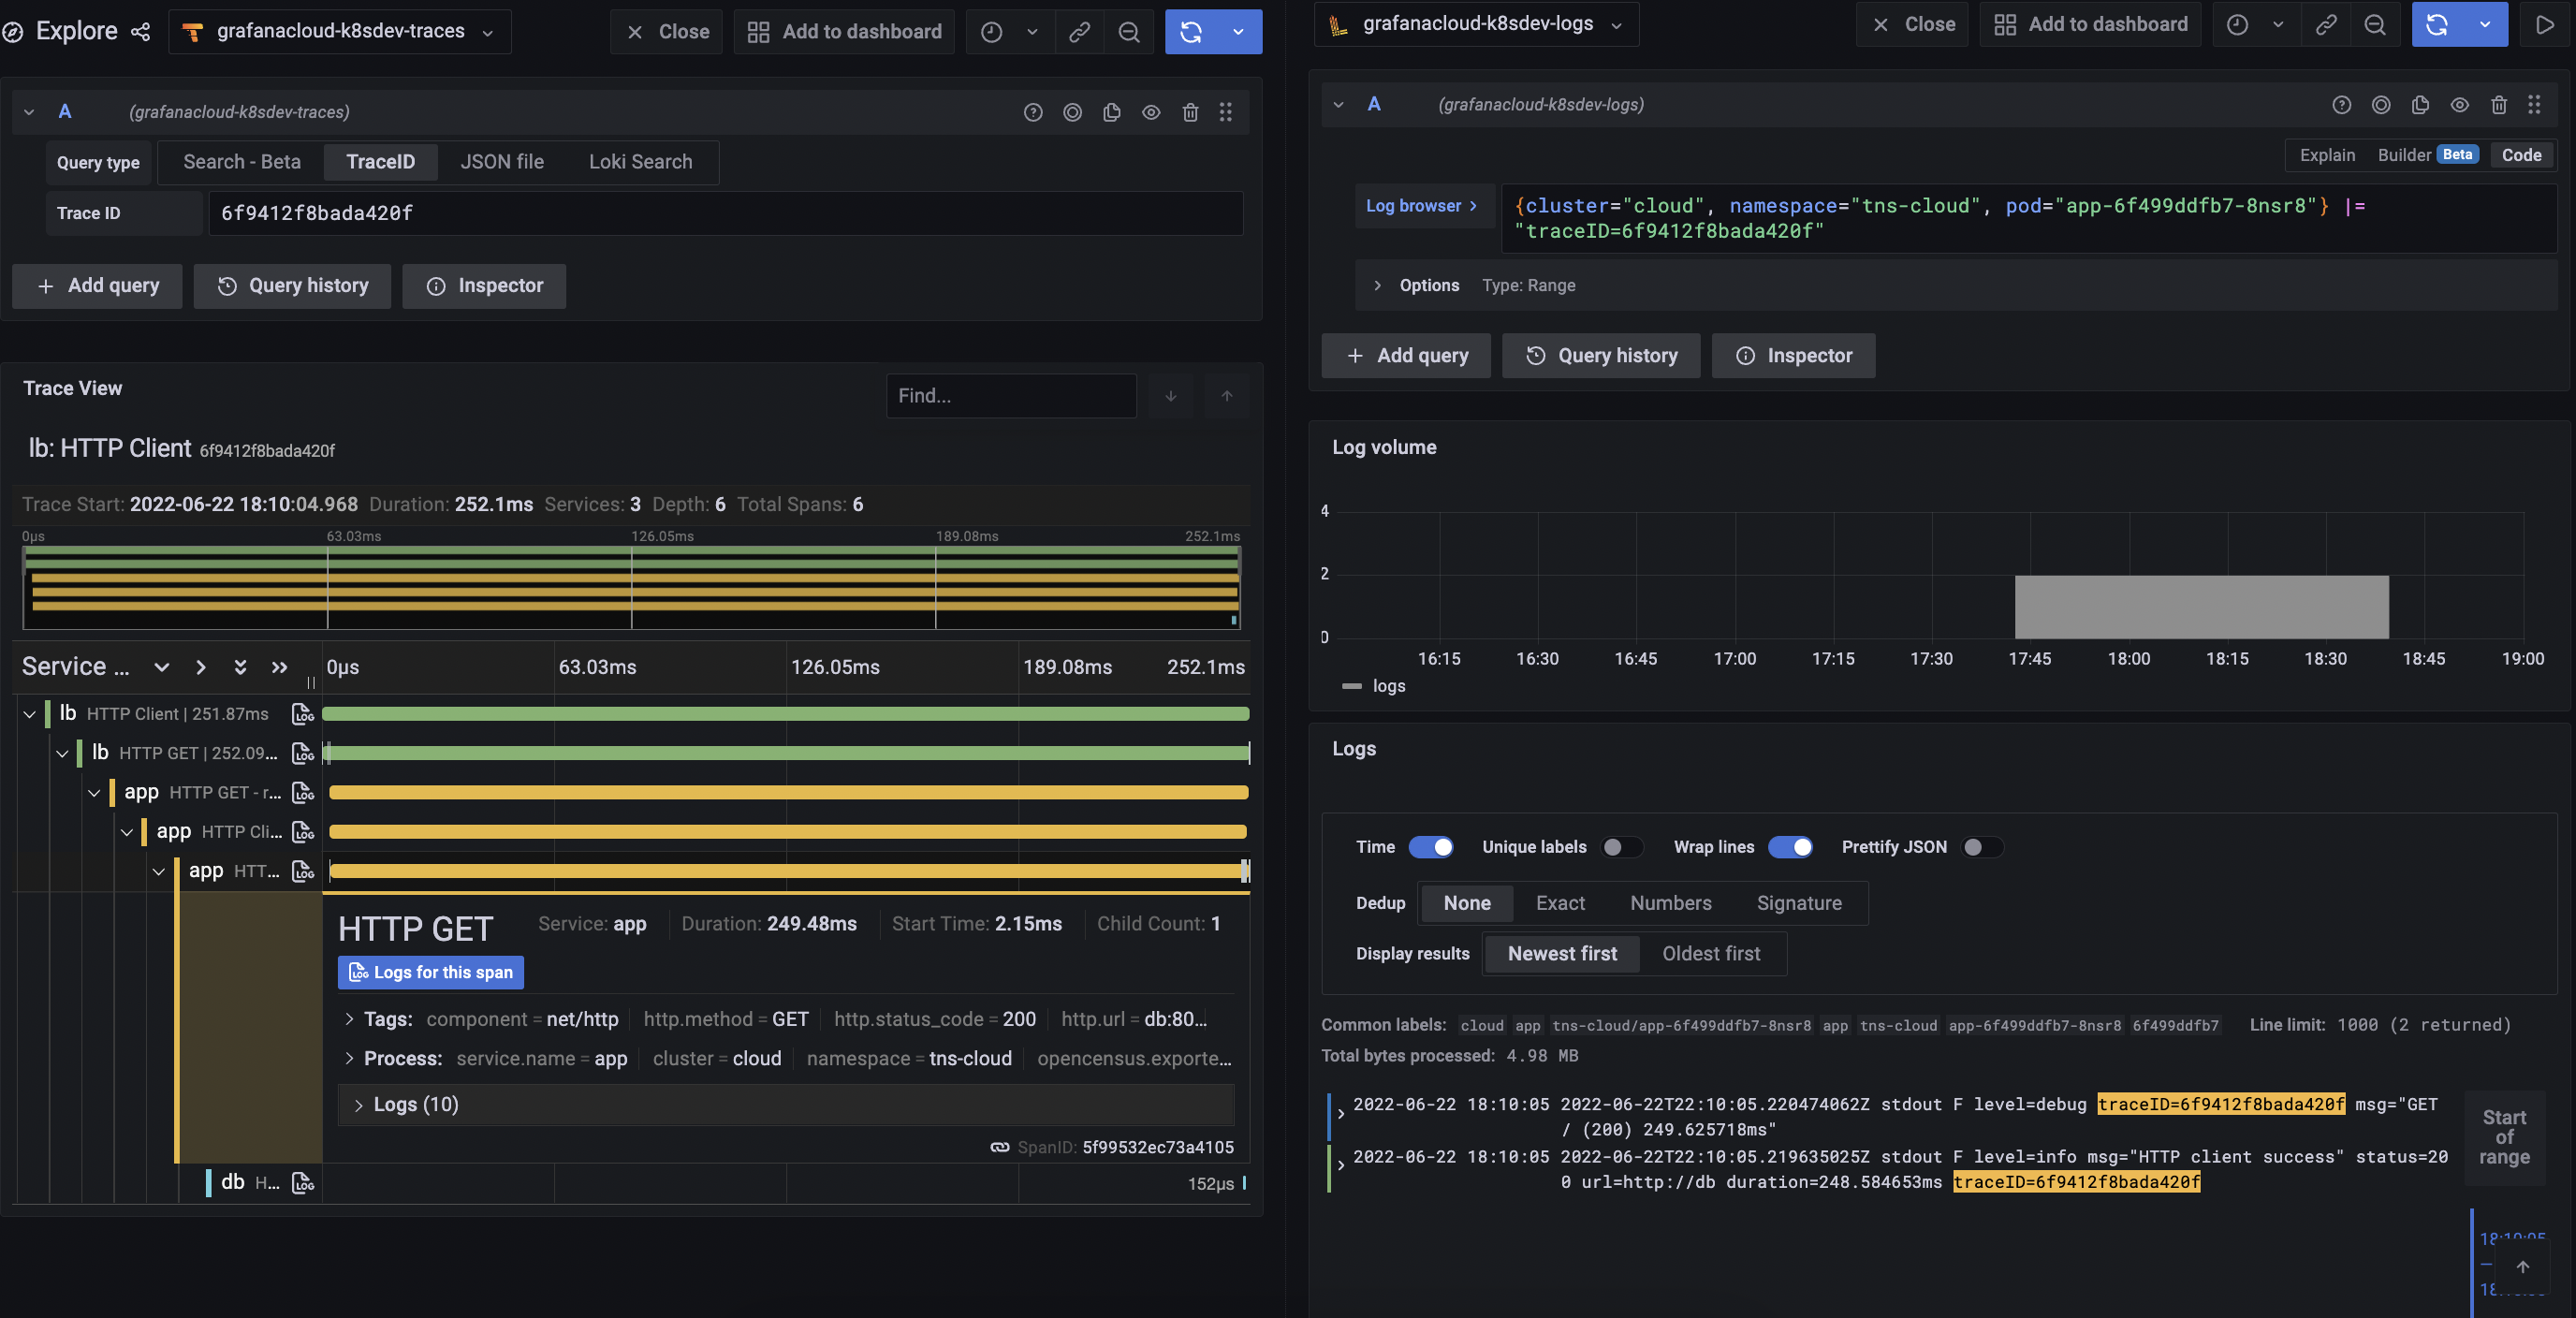Zoom out time range in traces pane
Viewport: 2576px width, 1318px height.
1129,32
